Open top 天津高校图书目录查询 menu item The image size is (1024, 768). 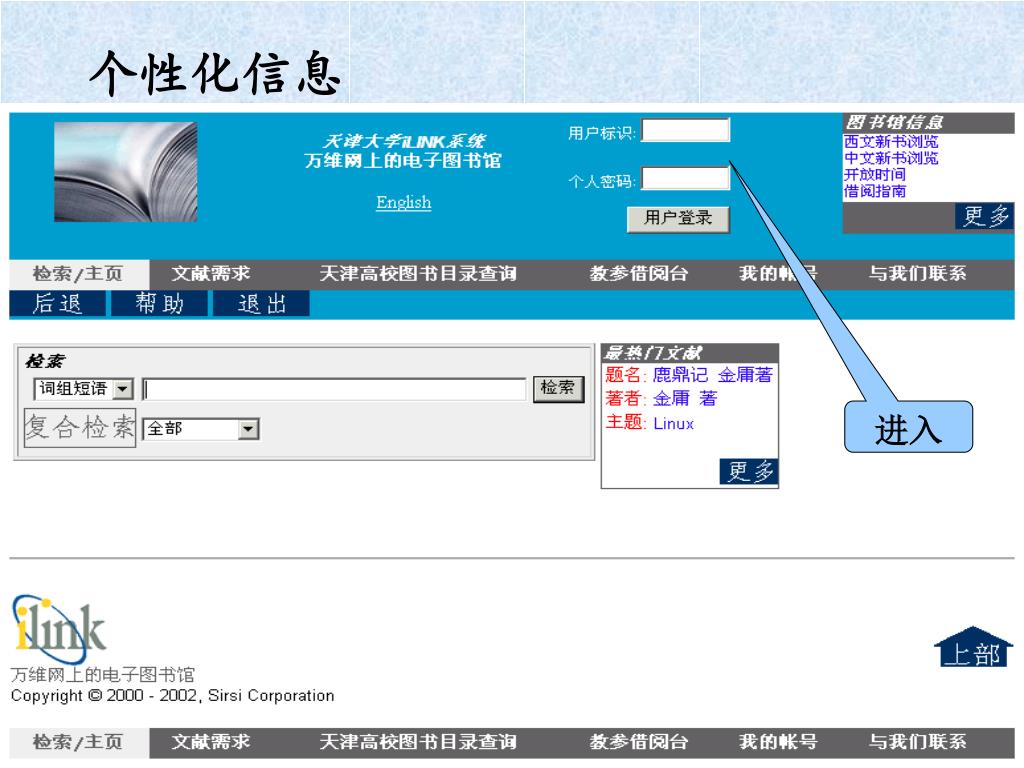tap(418, 274)
